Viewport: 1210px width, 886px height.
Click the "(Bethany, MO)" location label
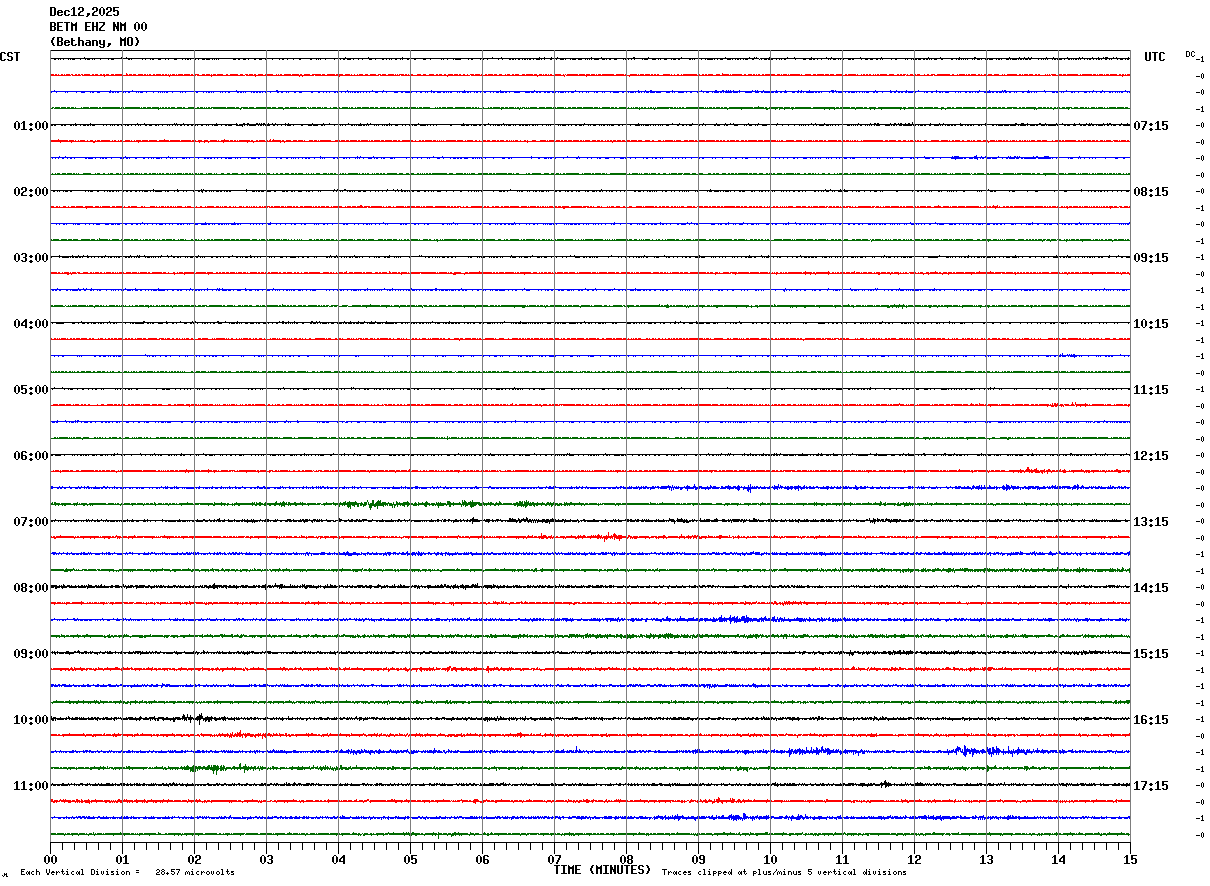tap(95, 42)
